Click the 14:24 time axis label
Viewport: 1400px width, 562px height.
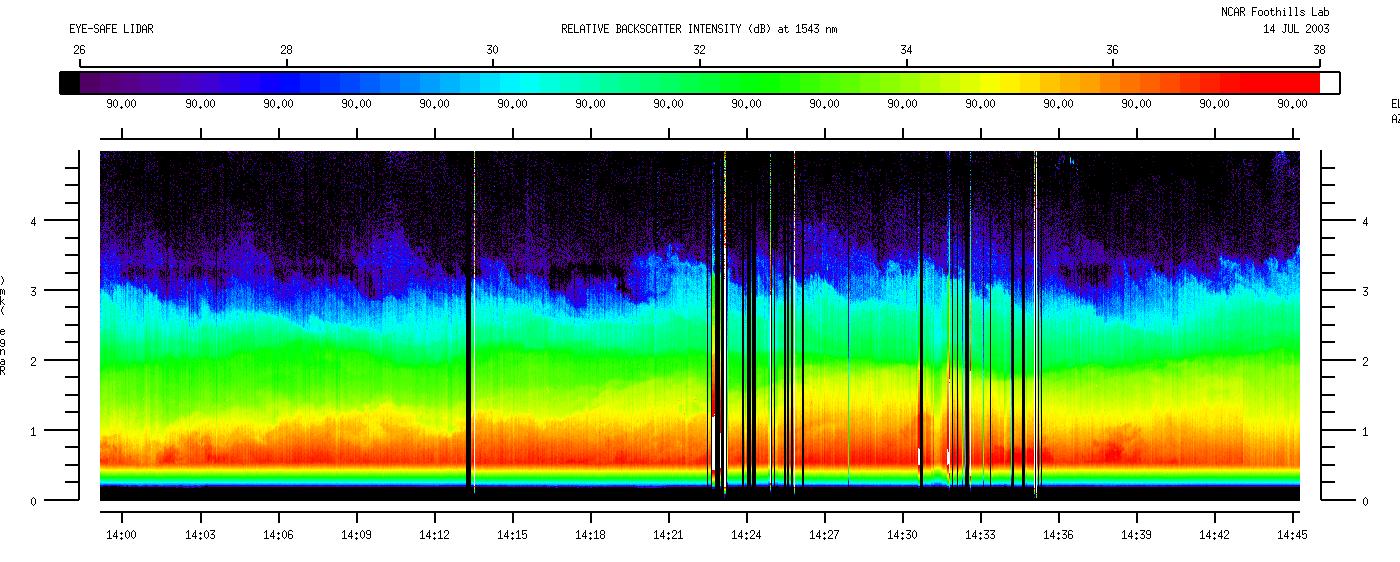747,536
